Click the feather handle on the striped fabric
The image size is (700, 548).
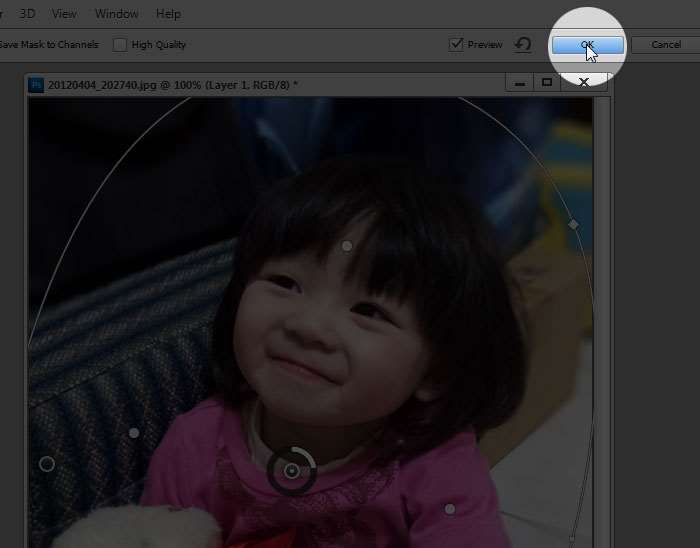click(134, 433)
